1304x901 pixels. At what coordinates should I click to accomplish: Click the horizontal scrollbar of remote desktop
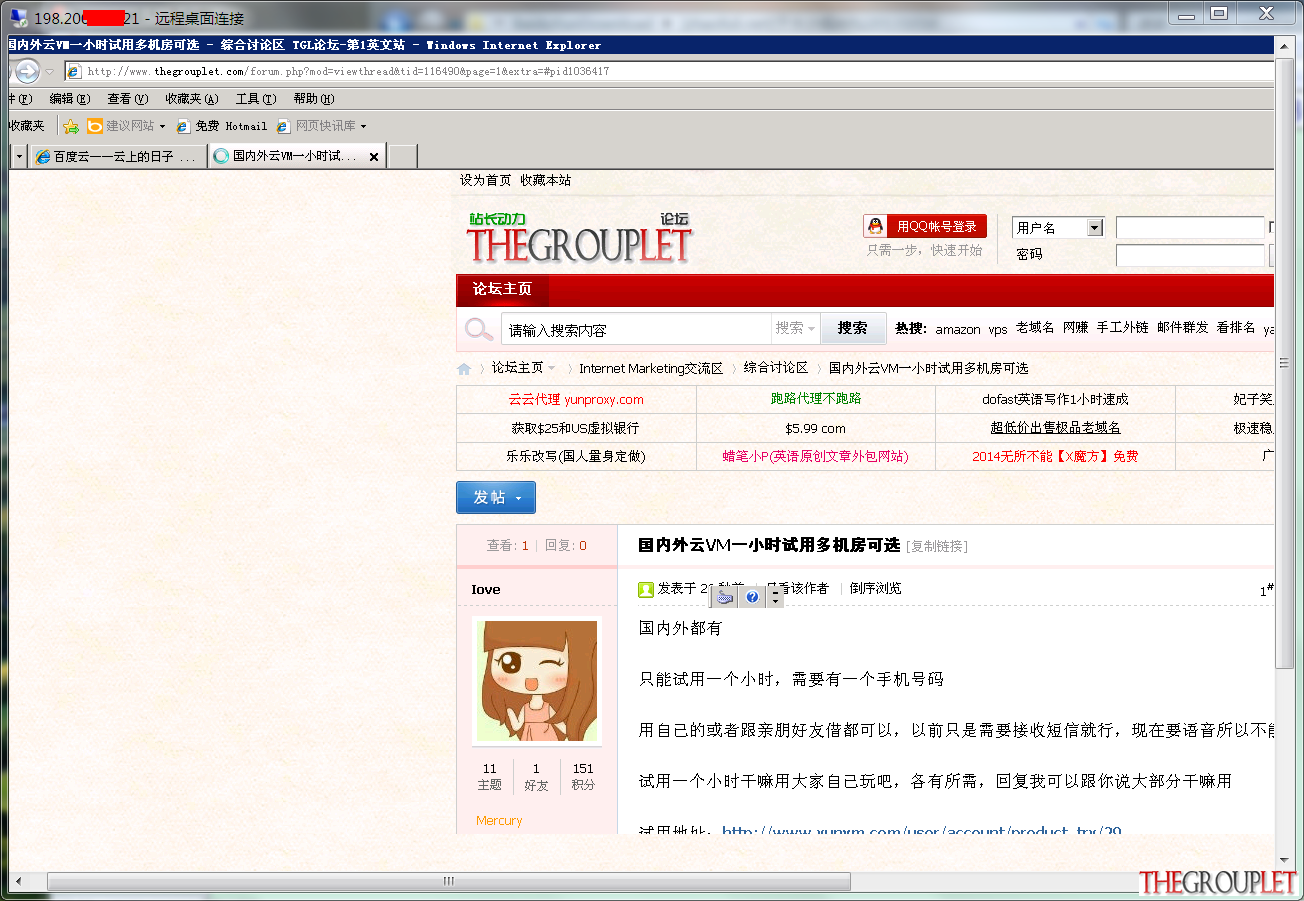449,881
